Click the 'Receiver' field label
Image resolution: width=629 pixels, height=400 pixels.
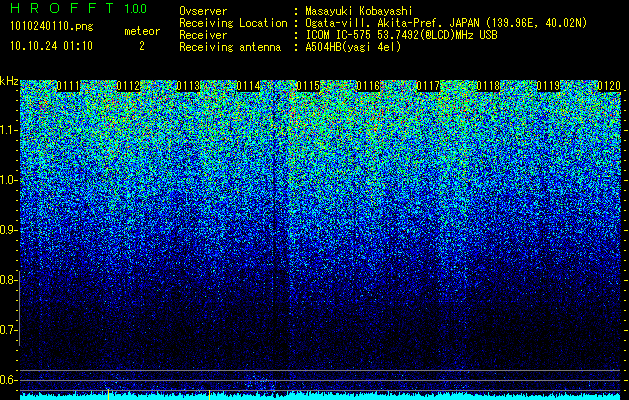click(203, 35)
